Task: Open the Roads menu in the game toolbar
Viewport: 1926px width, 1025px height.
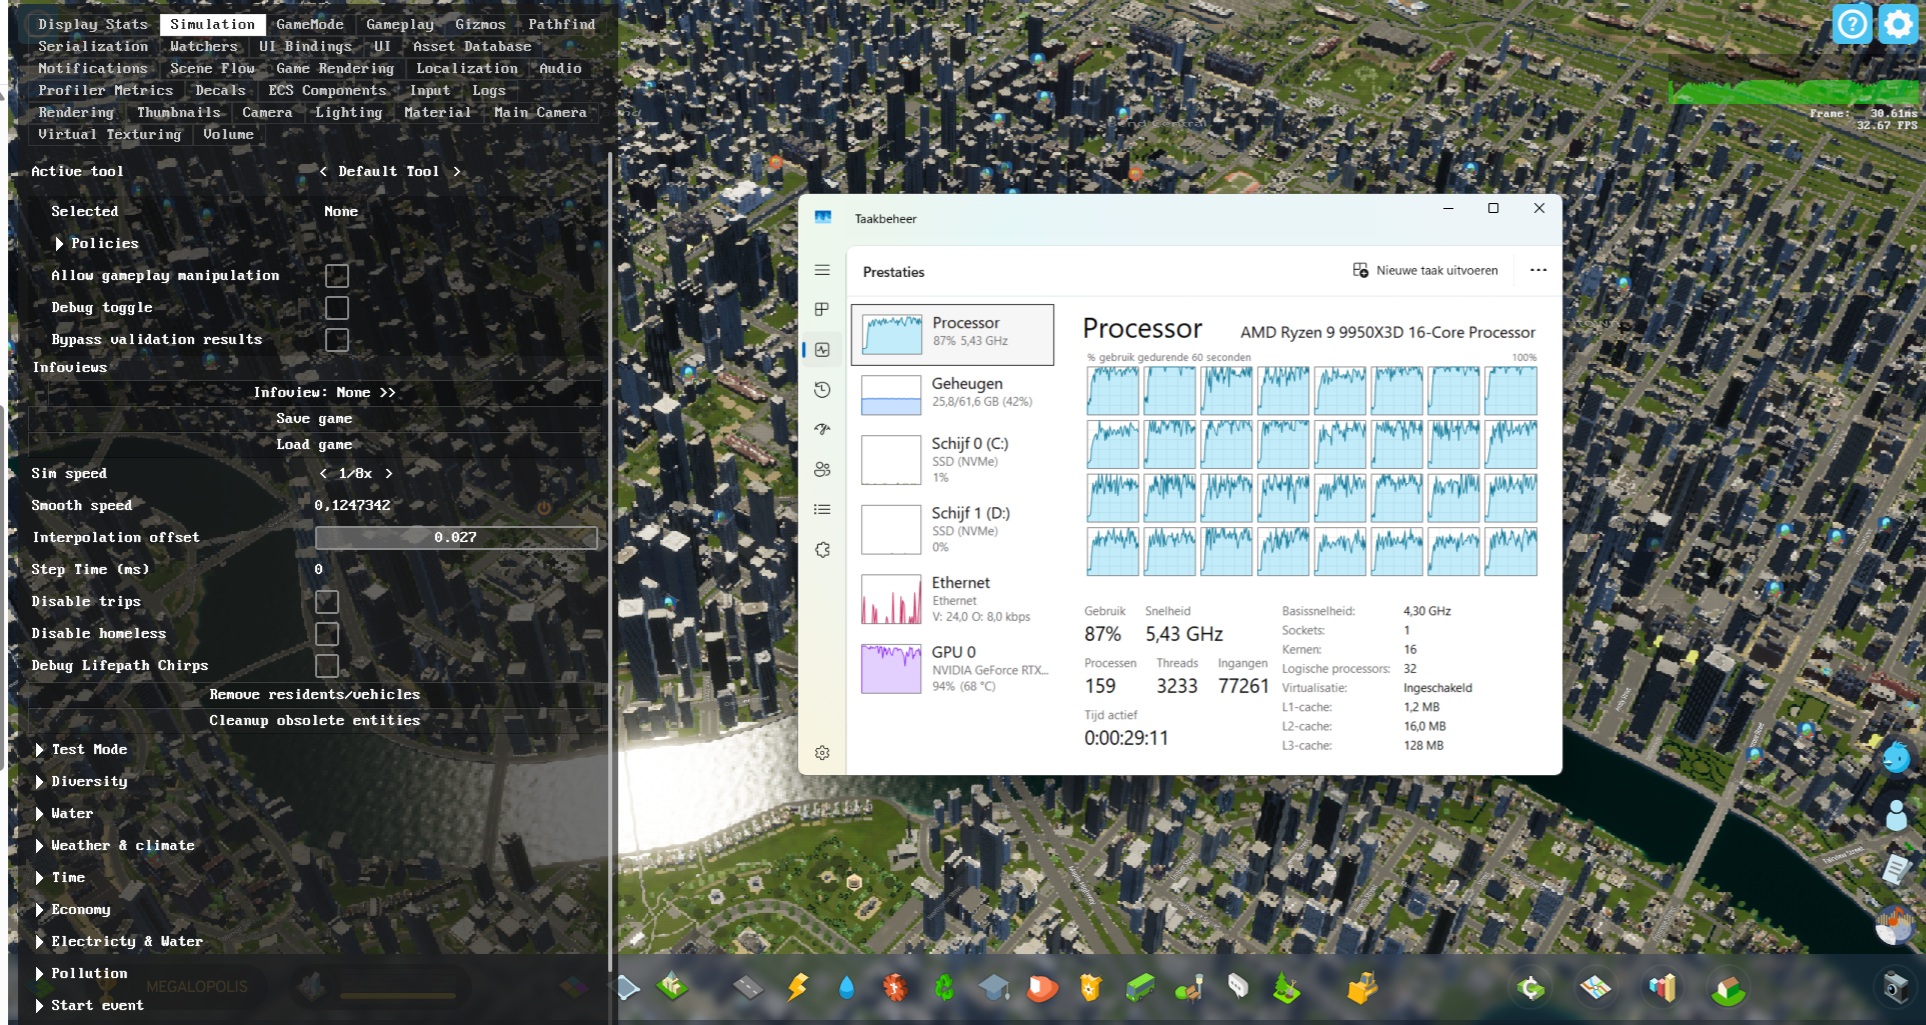Action: 748,990
